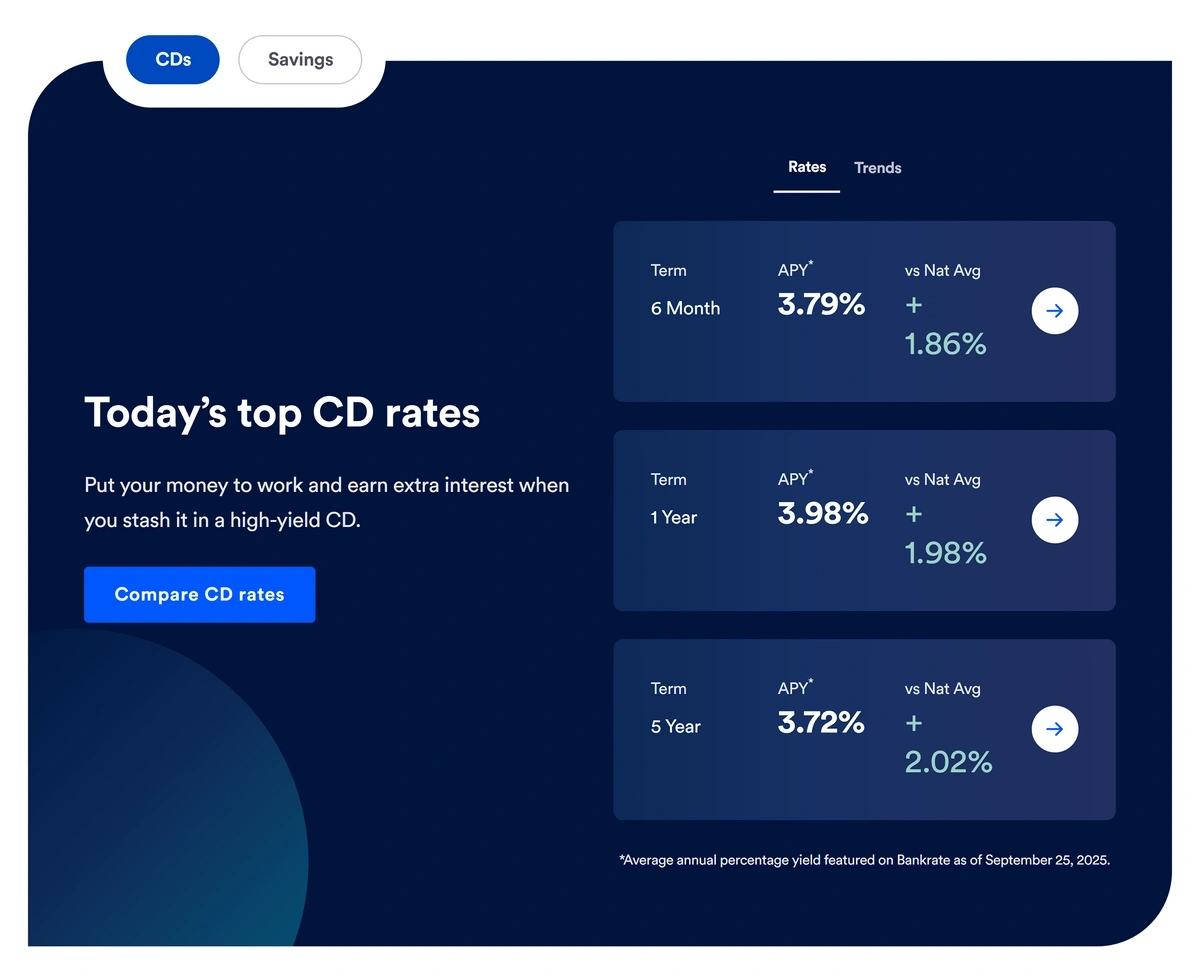Click the 'Put your money to work' description
This screenshot has width=1200, height=978.
[327, 503]
